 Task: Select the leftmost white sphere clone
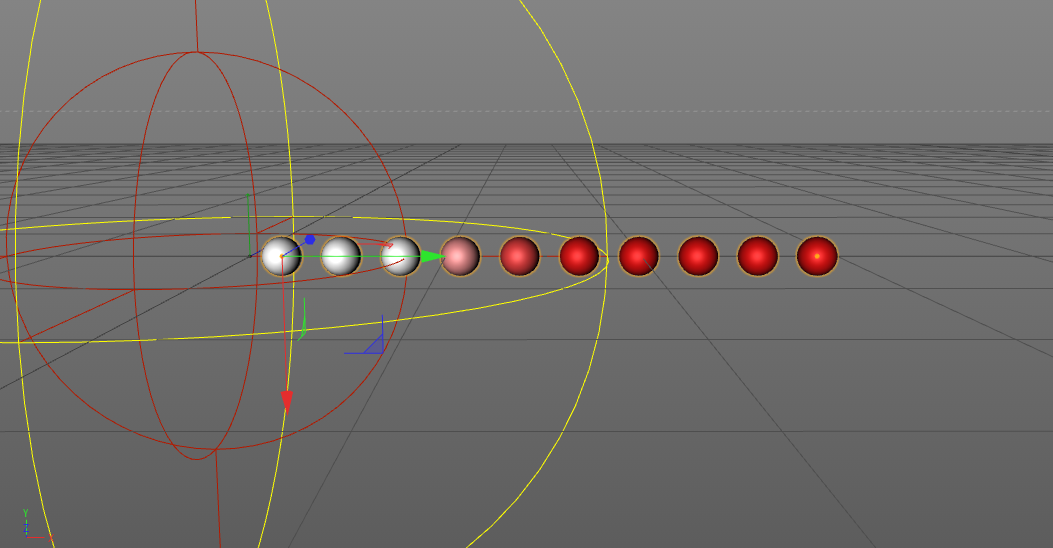(281, 256)
